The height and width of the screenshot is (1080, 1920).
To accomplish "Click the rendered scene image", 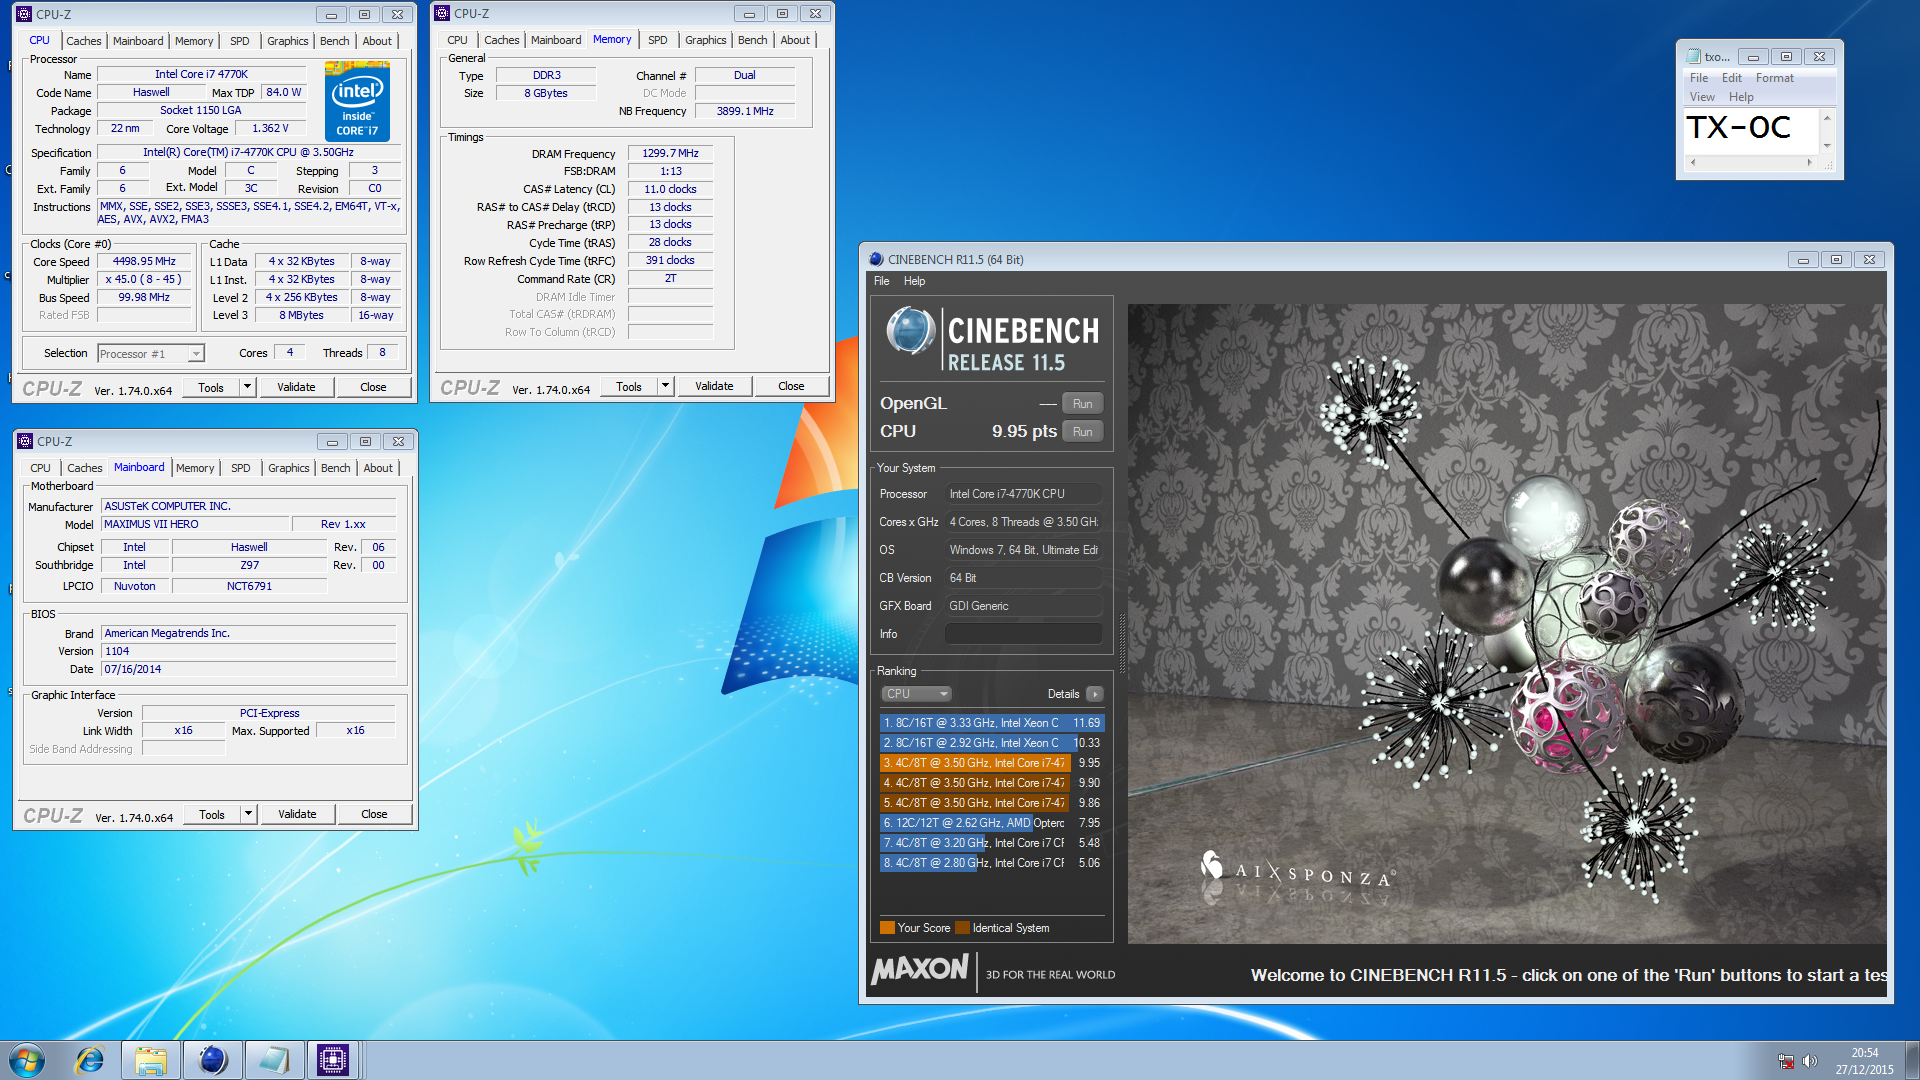I will coord(1507,624).
